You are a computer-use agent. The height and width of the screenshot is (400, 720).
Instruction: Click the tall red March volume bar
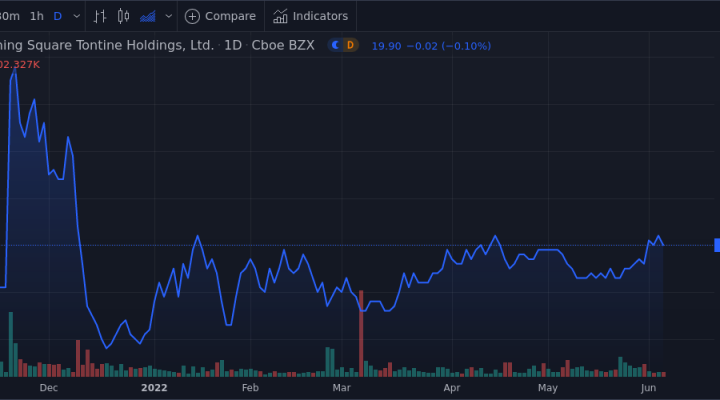(360, 332)
